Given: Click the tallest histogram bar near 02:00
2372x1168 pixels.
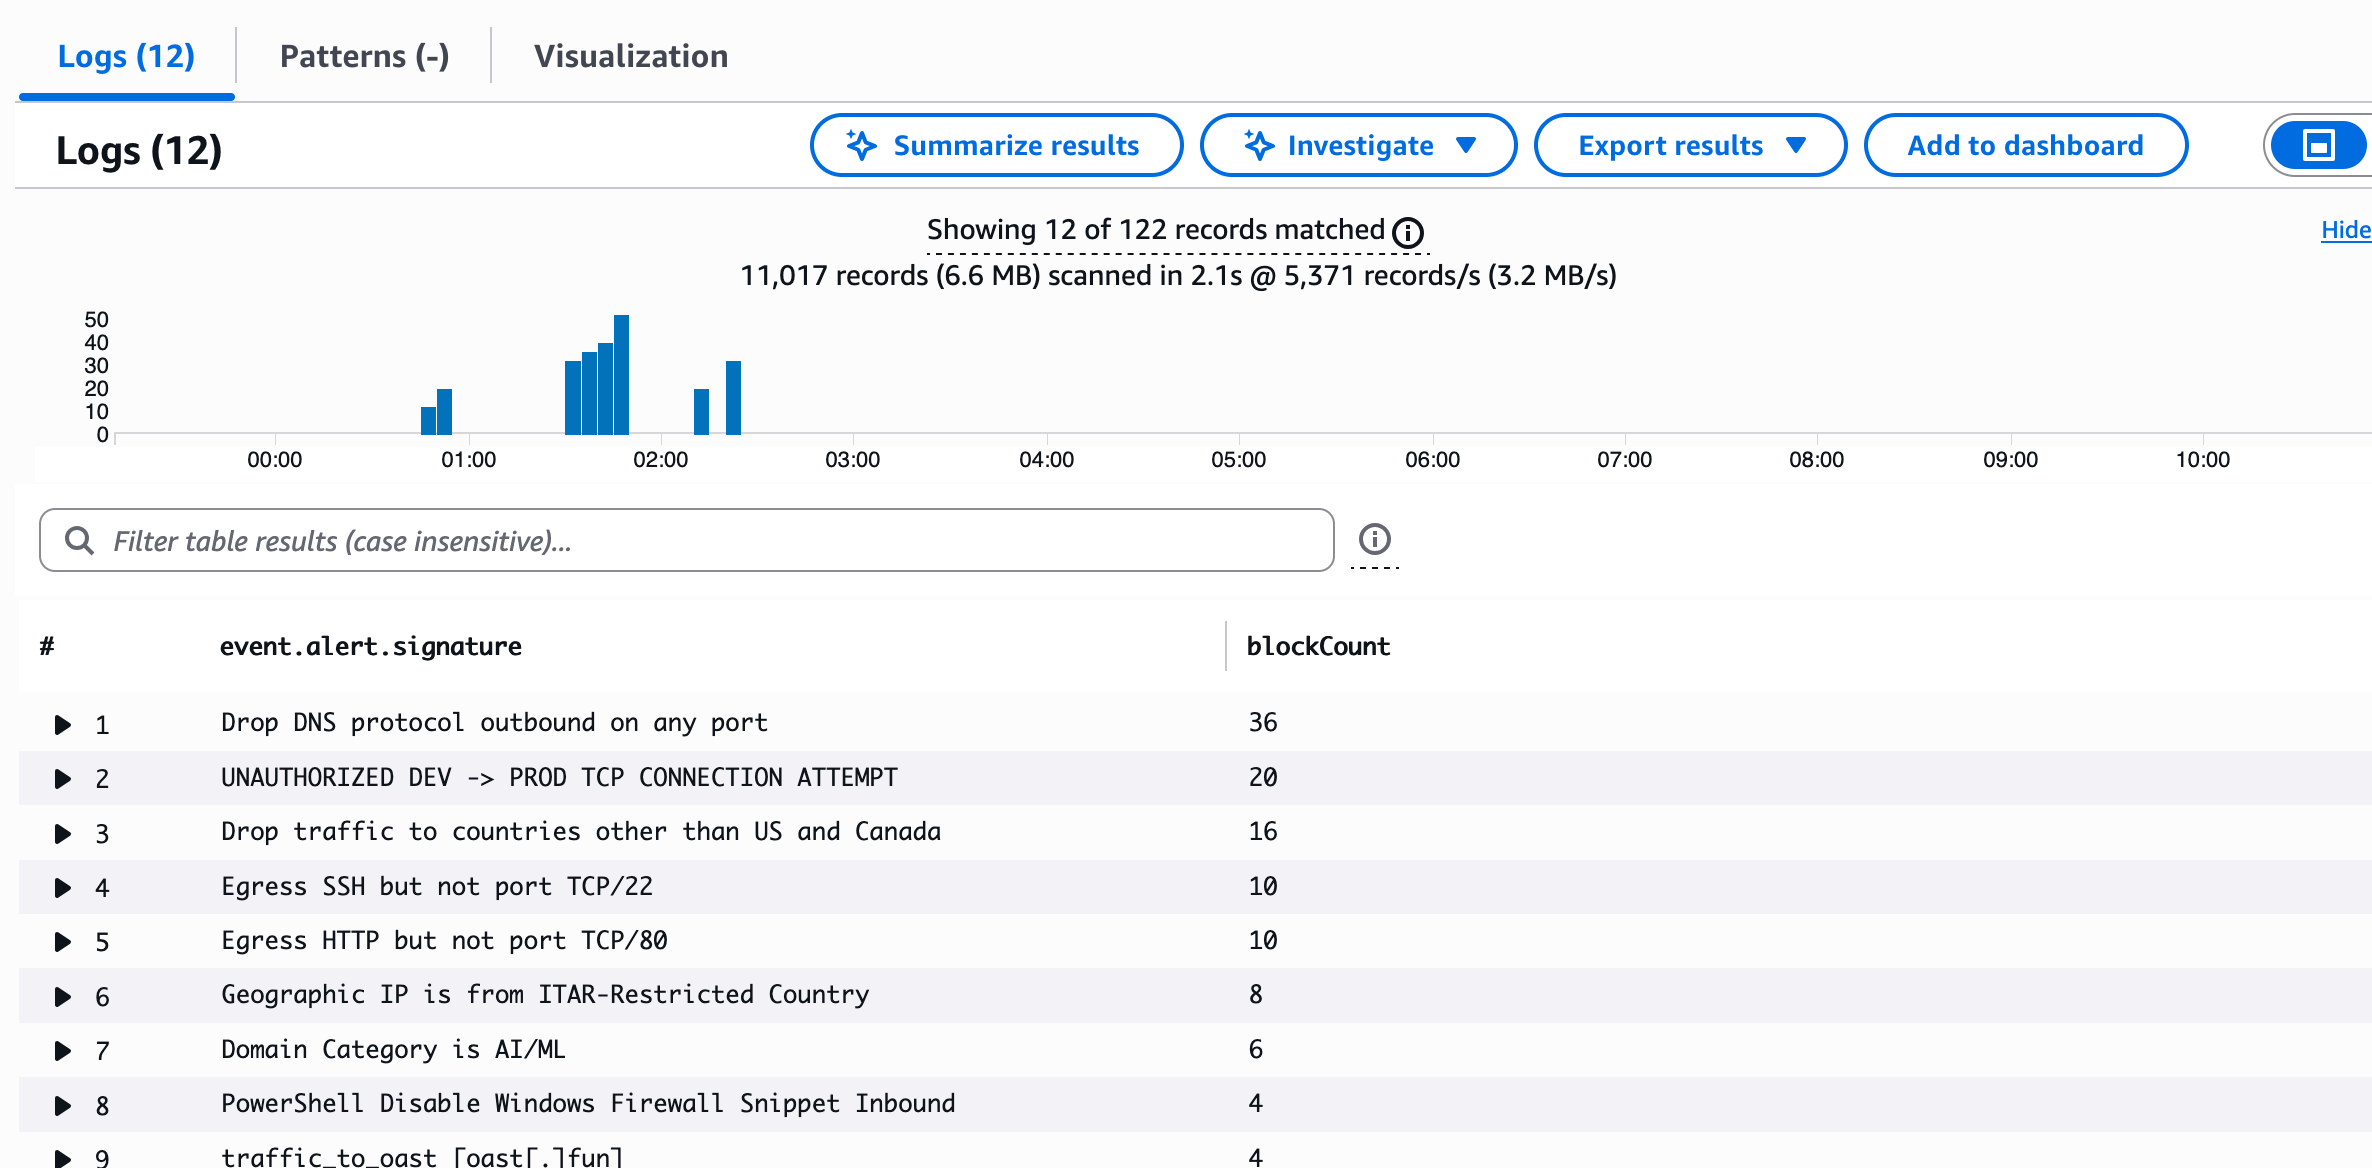Looking at the screenshot, I should click(621, 375).
